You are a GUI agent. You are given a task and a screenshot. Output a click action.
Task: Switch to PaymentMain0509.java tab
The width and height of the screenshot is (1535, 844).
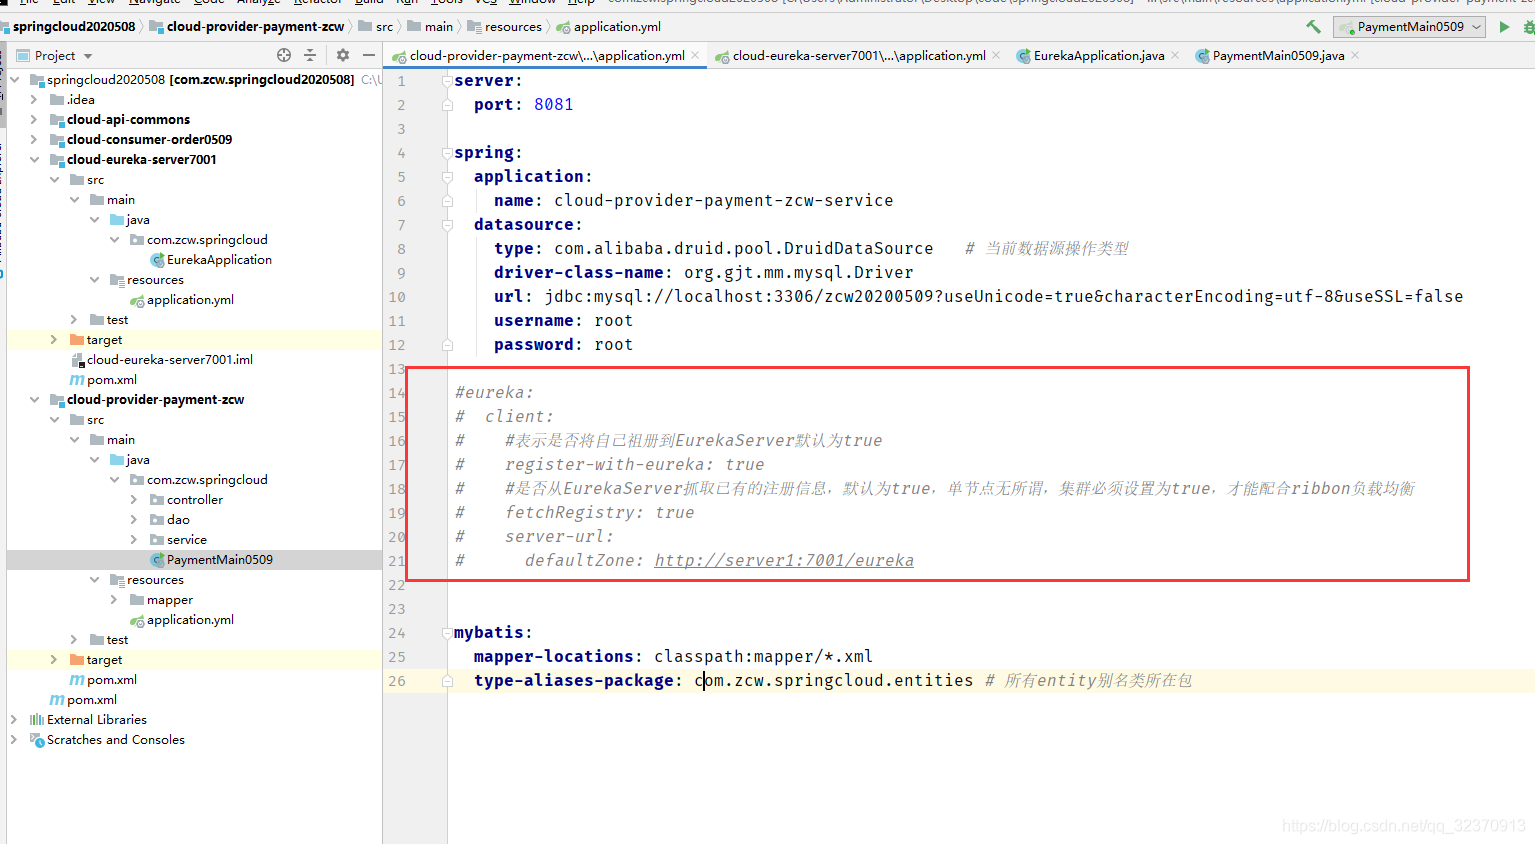[1278, 56]
